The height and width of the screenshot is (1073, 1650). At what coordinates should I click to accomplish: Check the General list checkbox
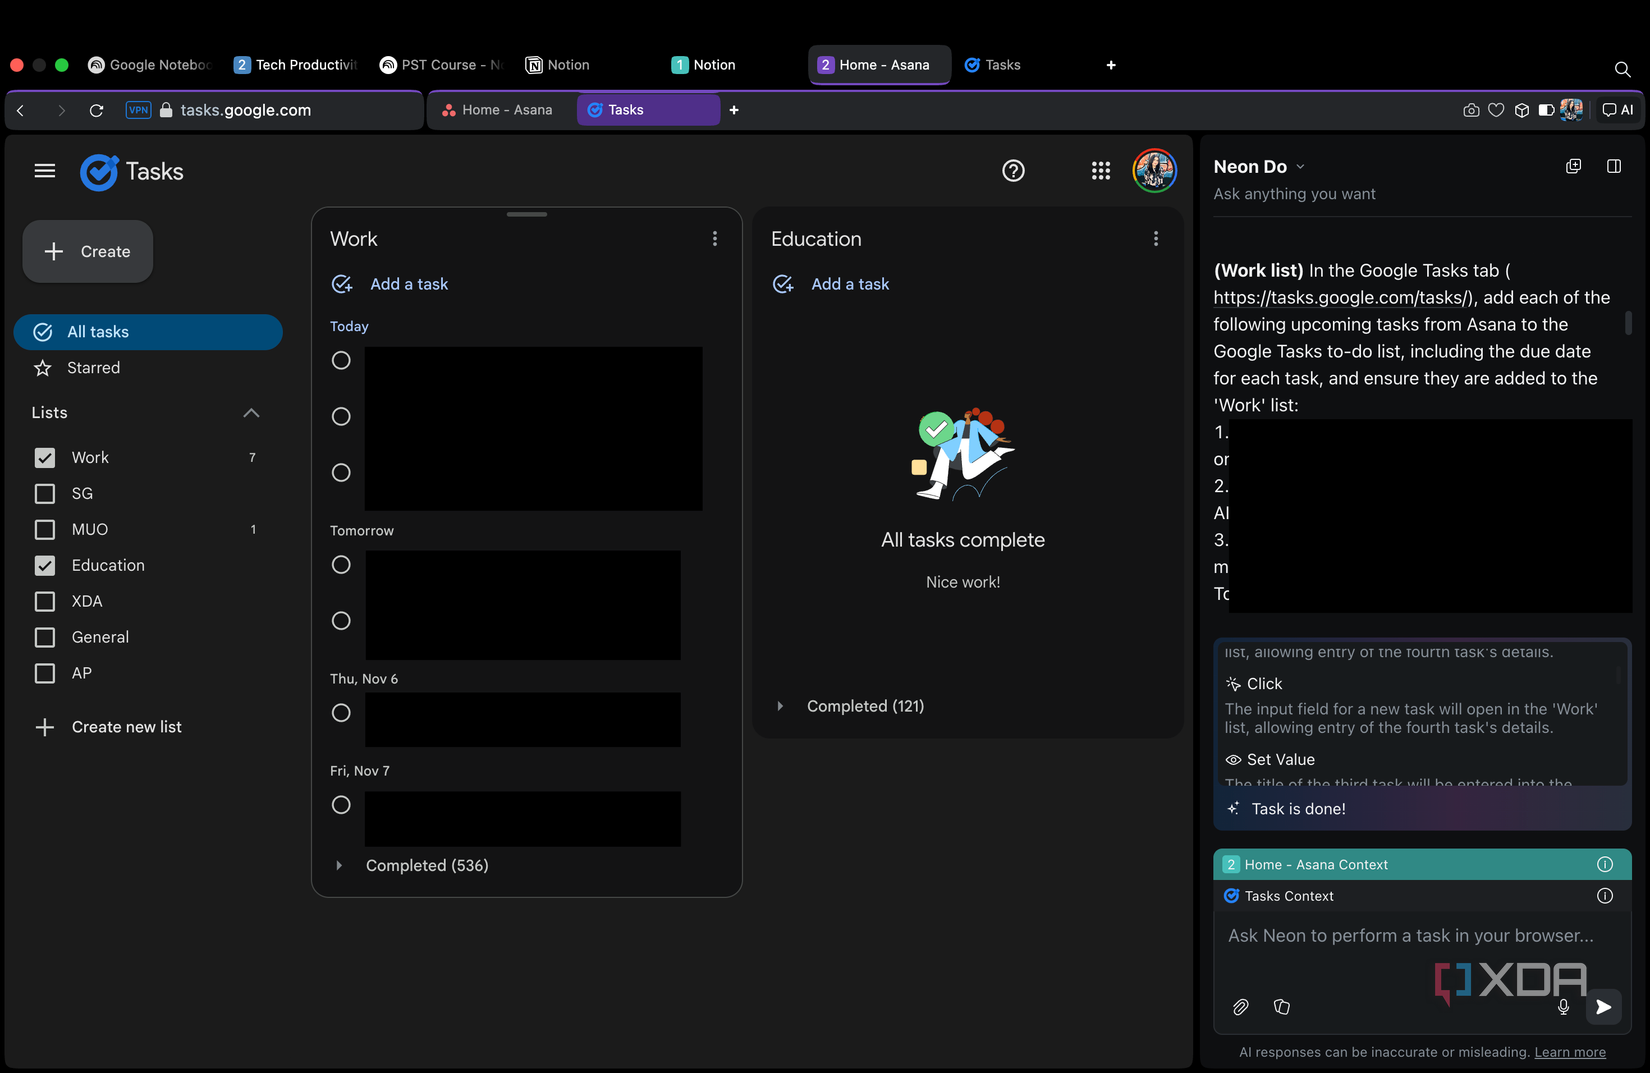pyautogui.click(x=45, y=638)
